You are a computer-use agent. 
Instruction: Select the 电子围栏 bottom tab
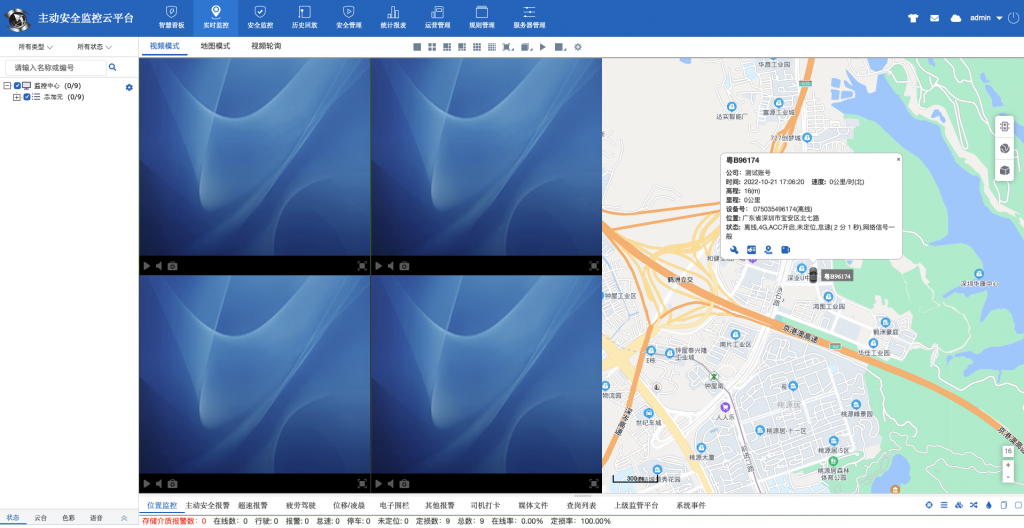coord(394,505)
